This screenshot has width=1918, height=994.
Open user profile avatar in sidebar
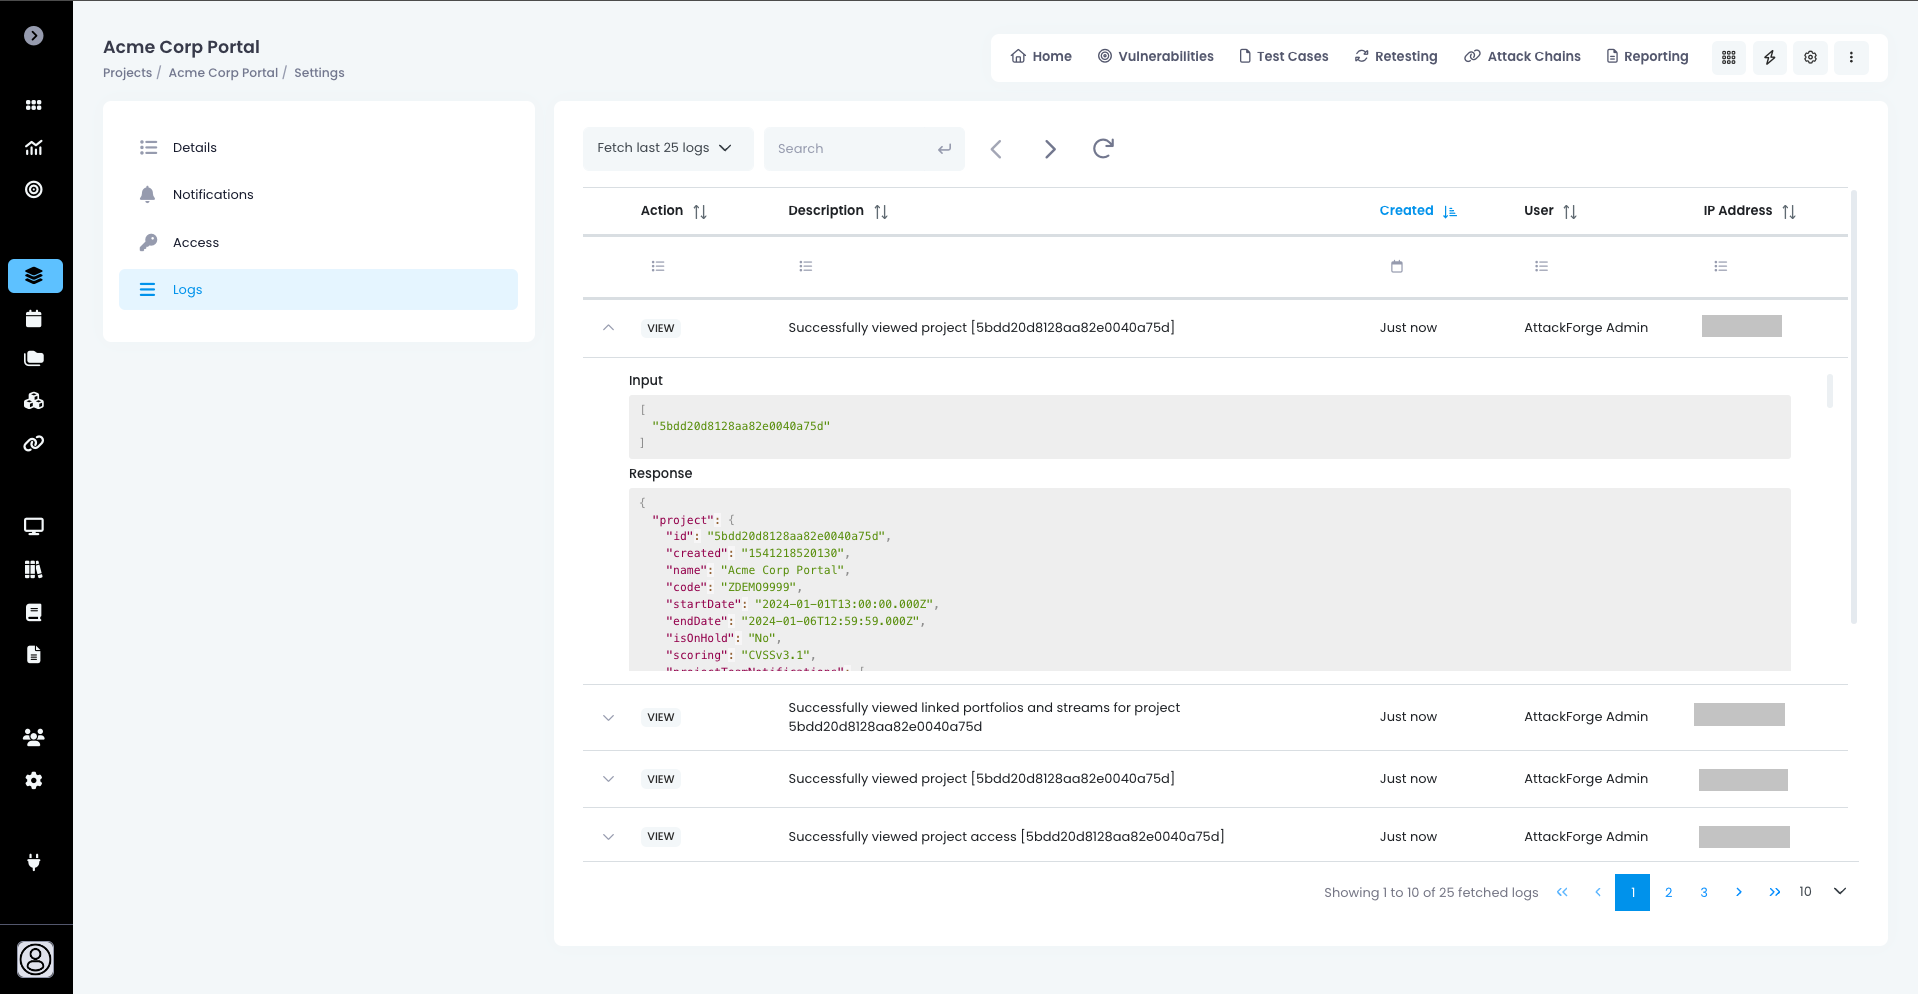[x=35, y=959]
